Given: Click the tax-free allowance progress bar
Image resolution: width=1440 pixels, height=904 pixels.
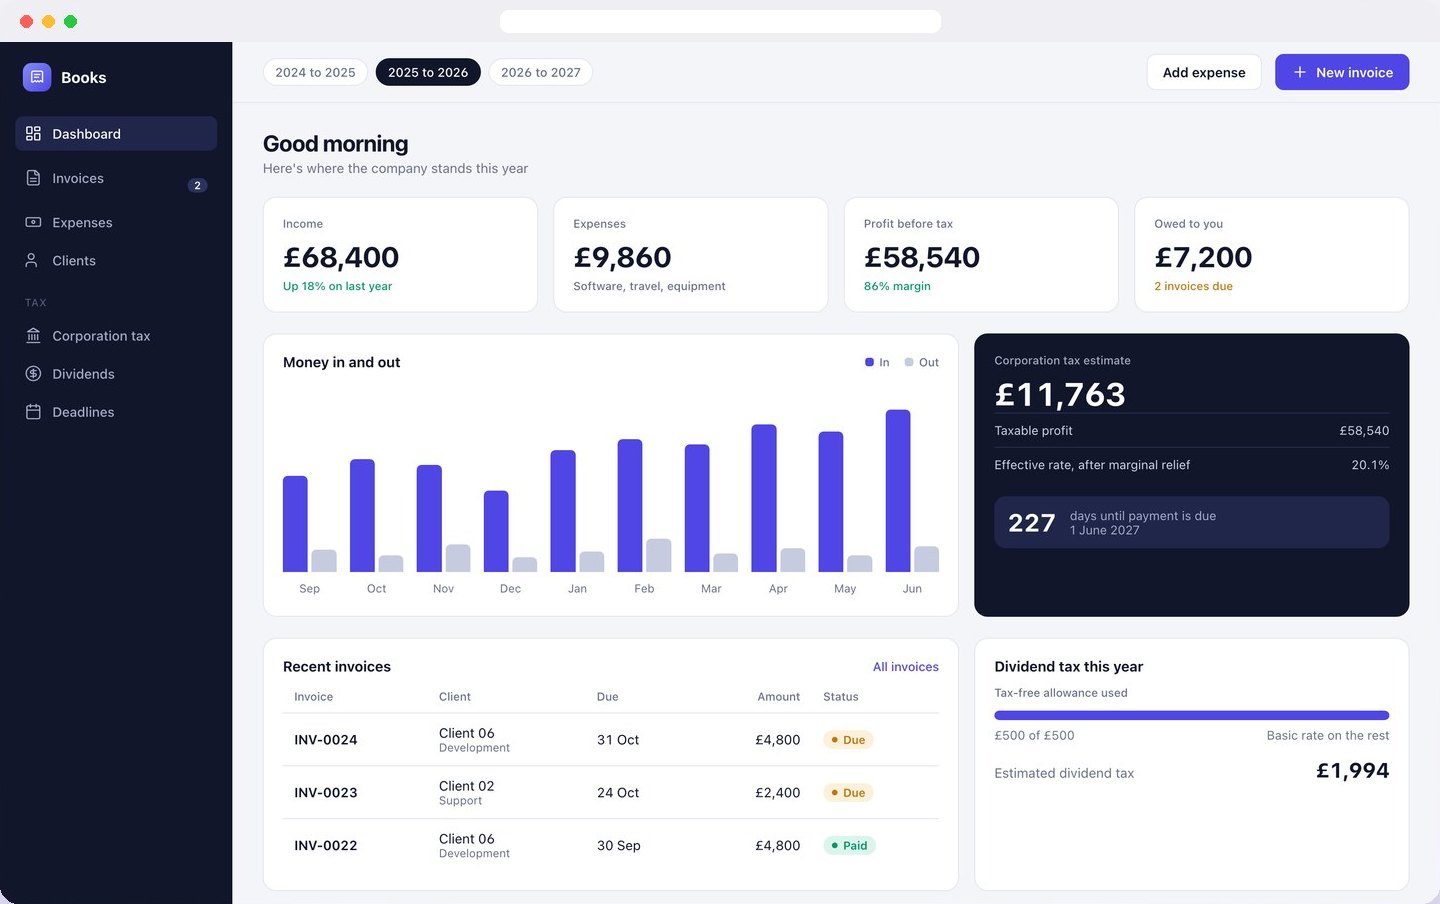Looking at the screenshot, I should [x=1192, y=715].
